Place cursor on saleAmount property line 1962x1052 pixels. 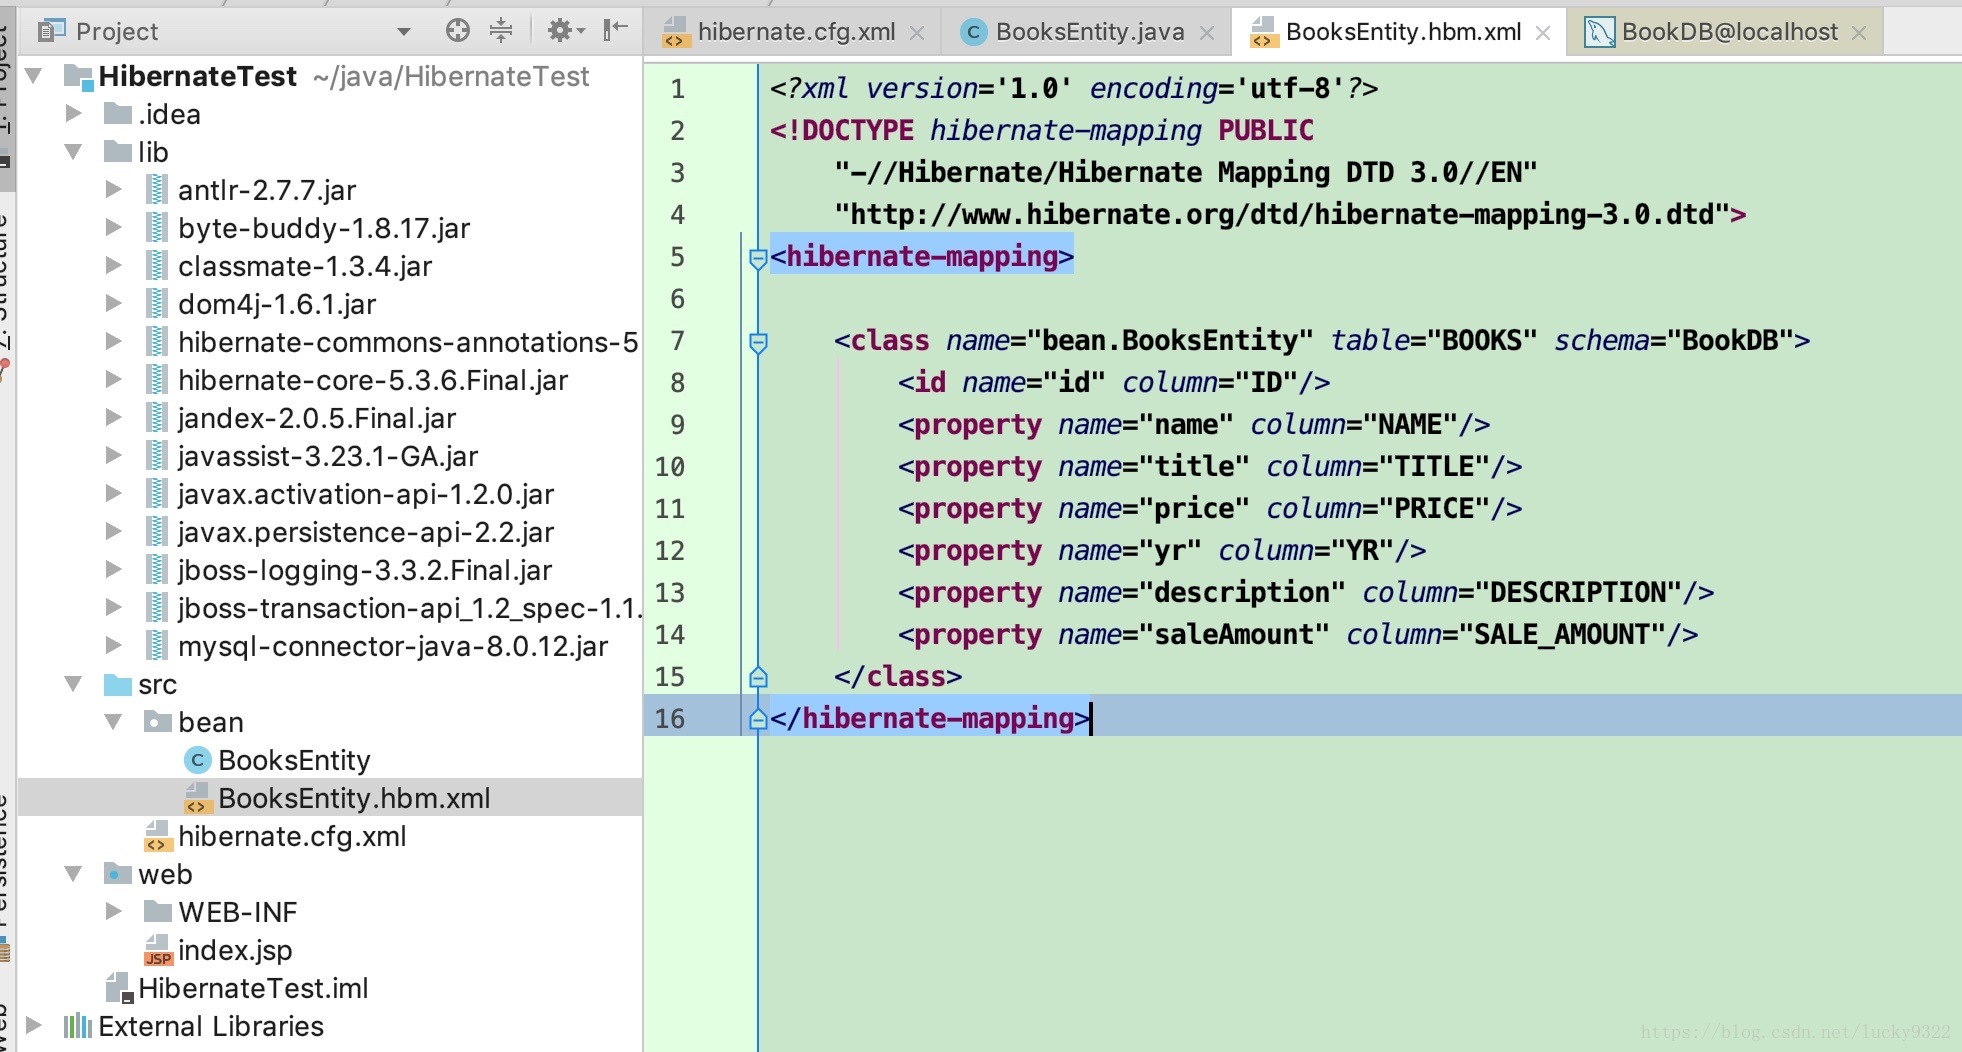1297,634
